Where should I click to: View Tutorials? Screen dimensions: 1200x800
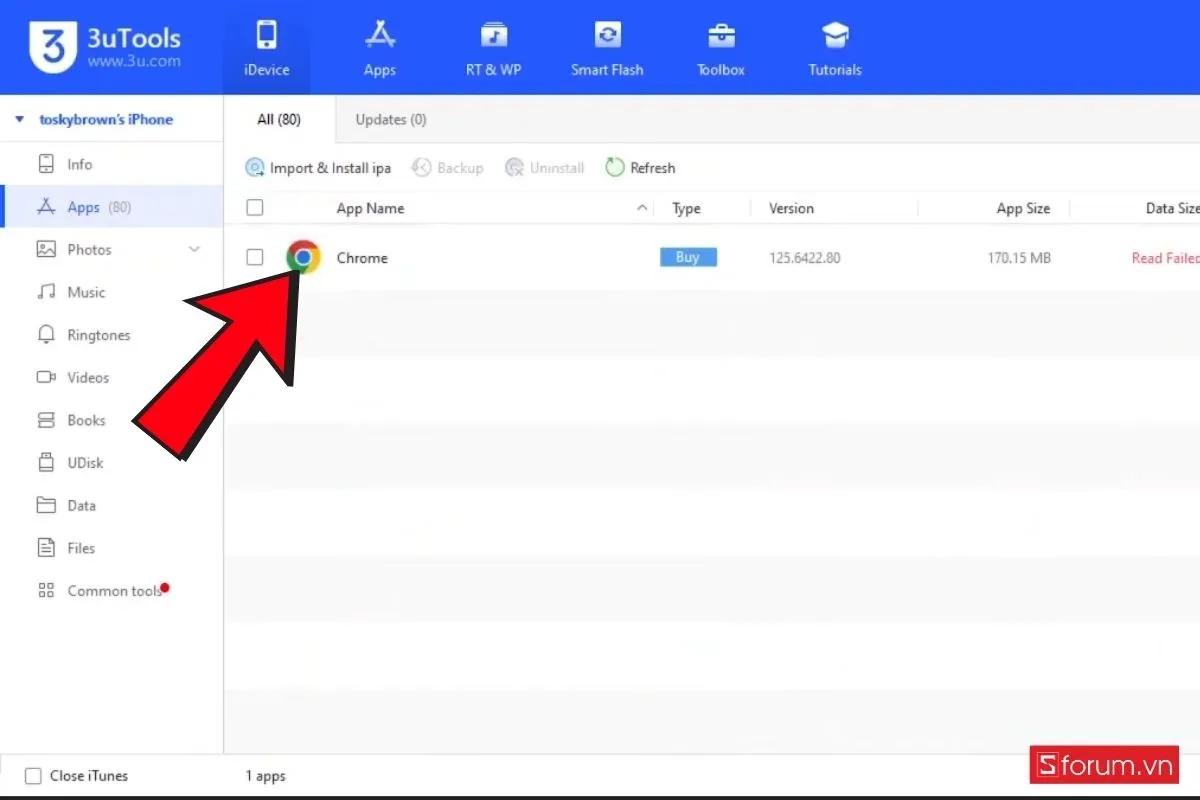point(833,47)
